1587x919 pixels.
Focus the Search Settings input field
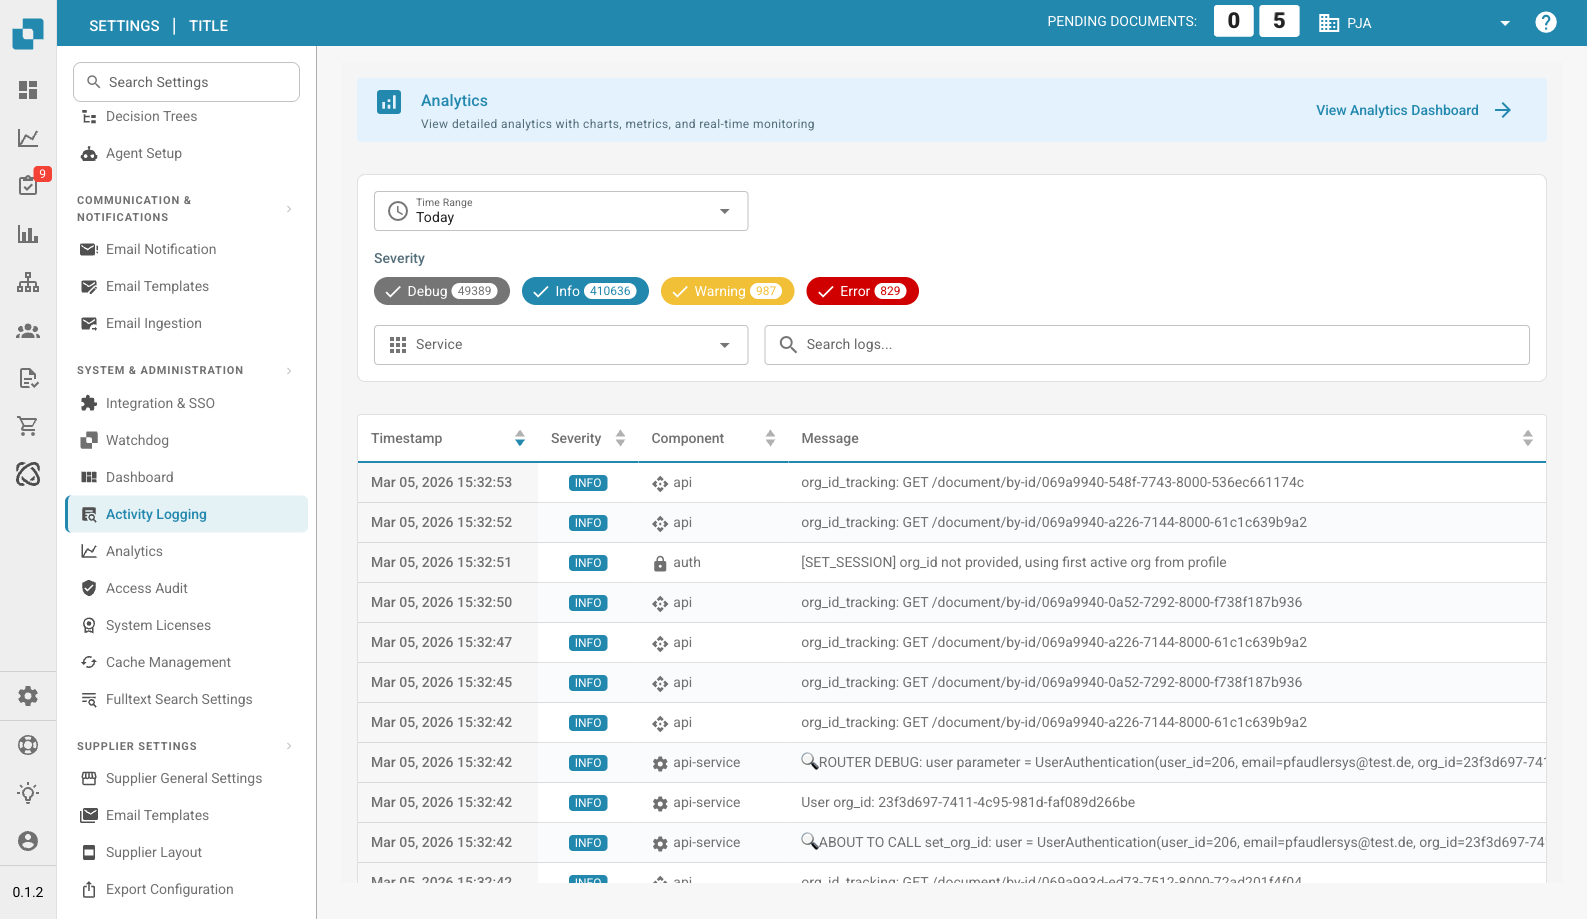186,82
